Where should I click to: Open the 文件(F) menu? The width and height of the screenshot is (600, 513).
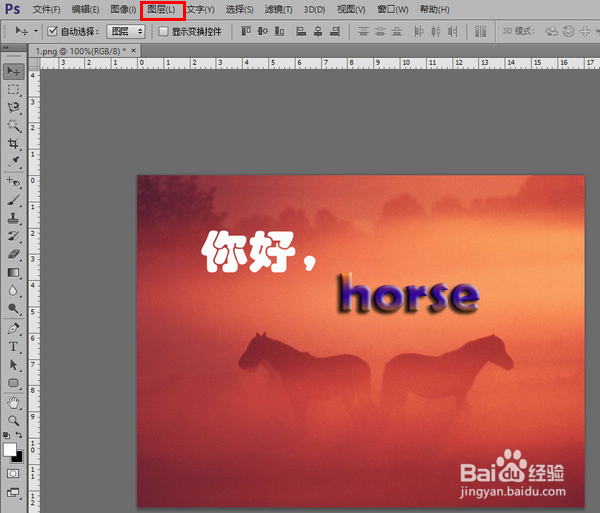(46, 10)
